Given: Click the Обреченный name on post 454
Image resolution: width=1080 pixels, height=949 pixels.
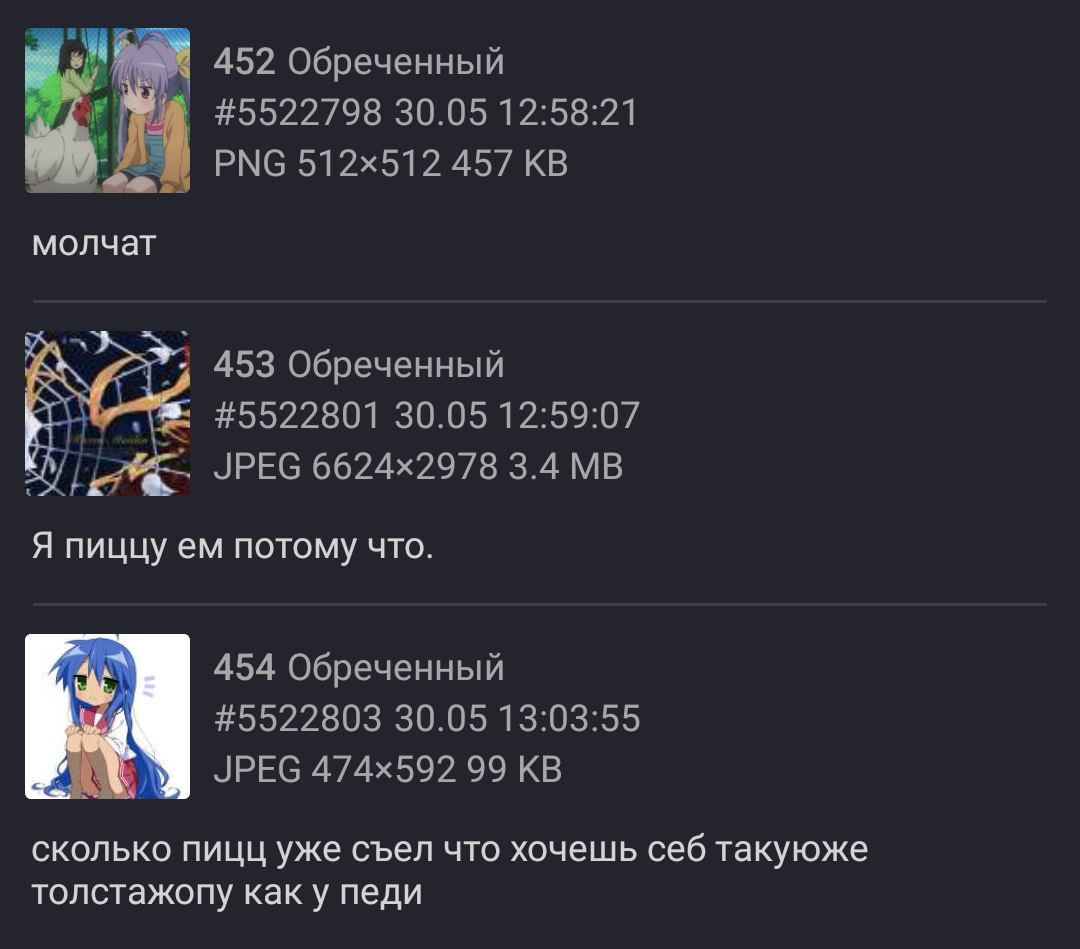Looking at the screenshot, I should (396, 668).
